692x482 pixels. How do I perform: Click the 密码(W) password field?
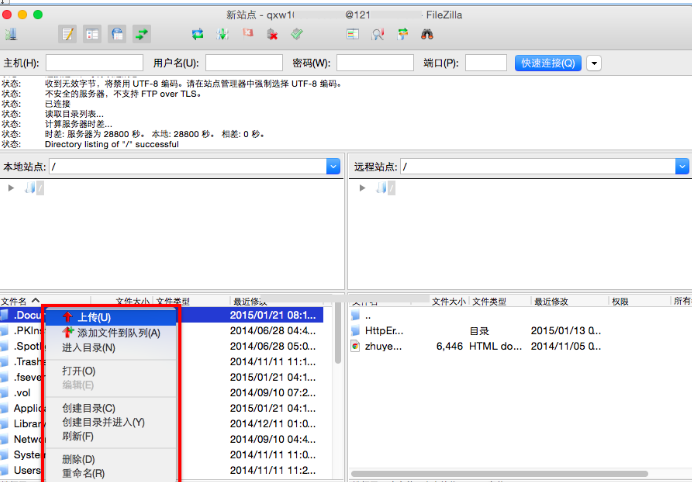[x=375, y=63]
